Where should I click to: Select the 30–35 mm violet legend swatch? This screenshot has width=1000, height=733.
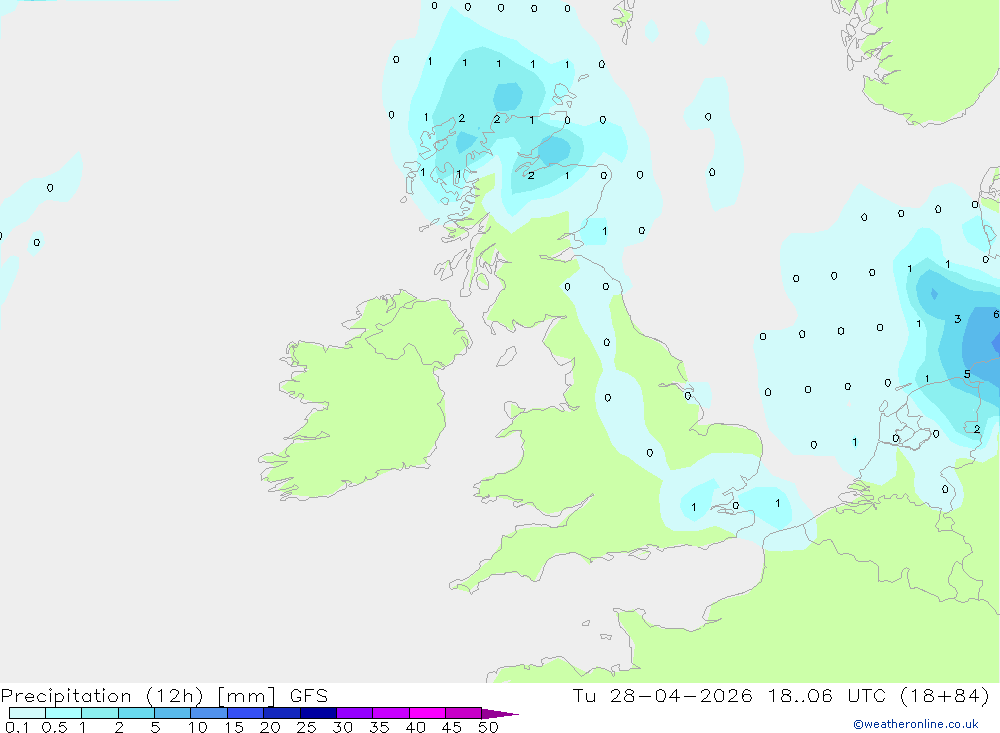tap(355, 713)
